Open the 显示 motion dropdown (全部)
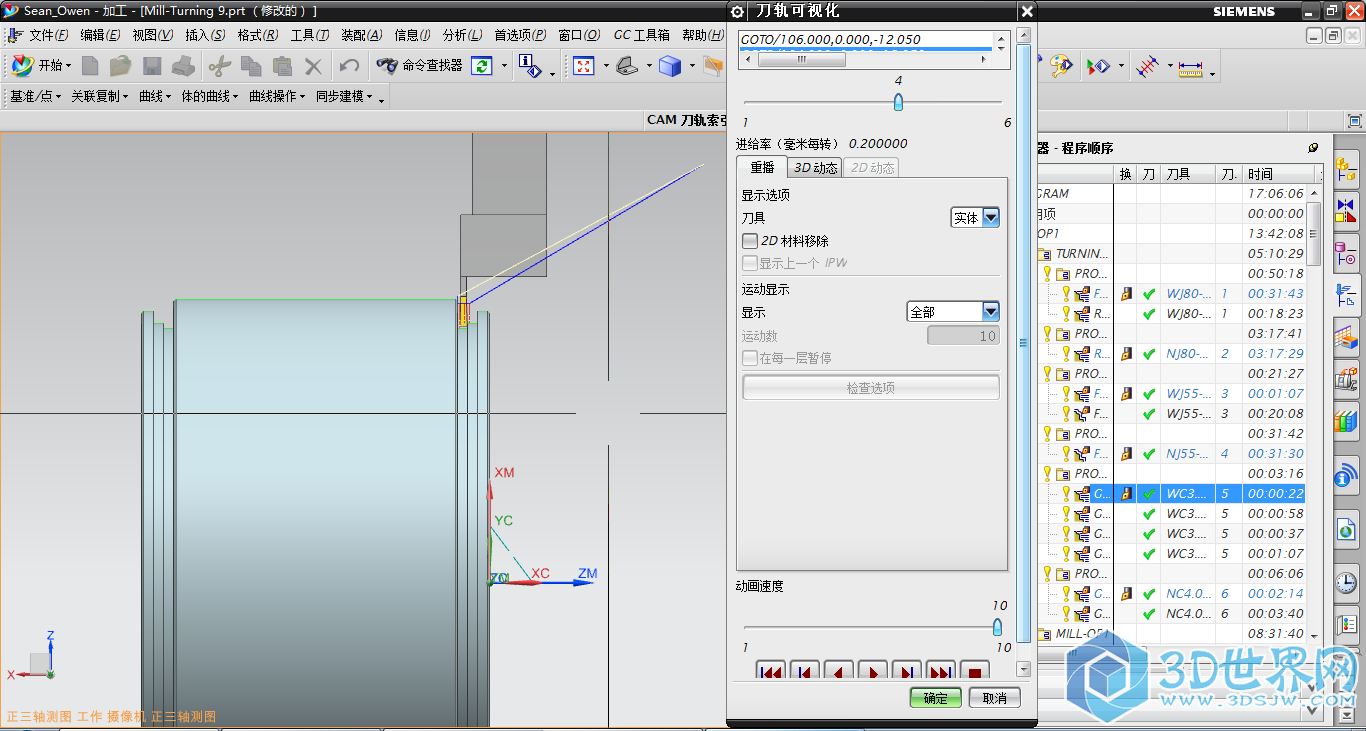The width and height of the screenshot is (1366, 731). pyautogui.click(x=953, y=312)
